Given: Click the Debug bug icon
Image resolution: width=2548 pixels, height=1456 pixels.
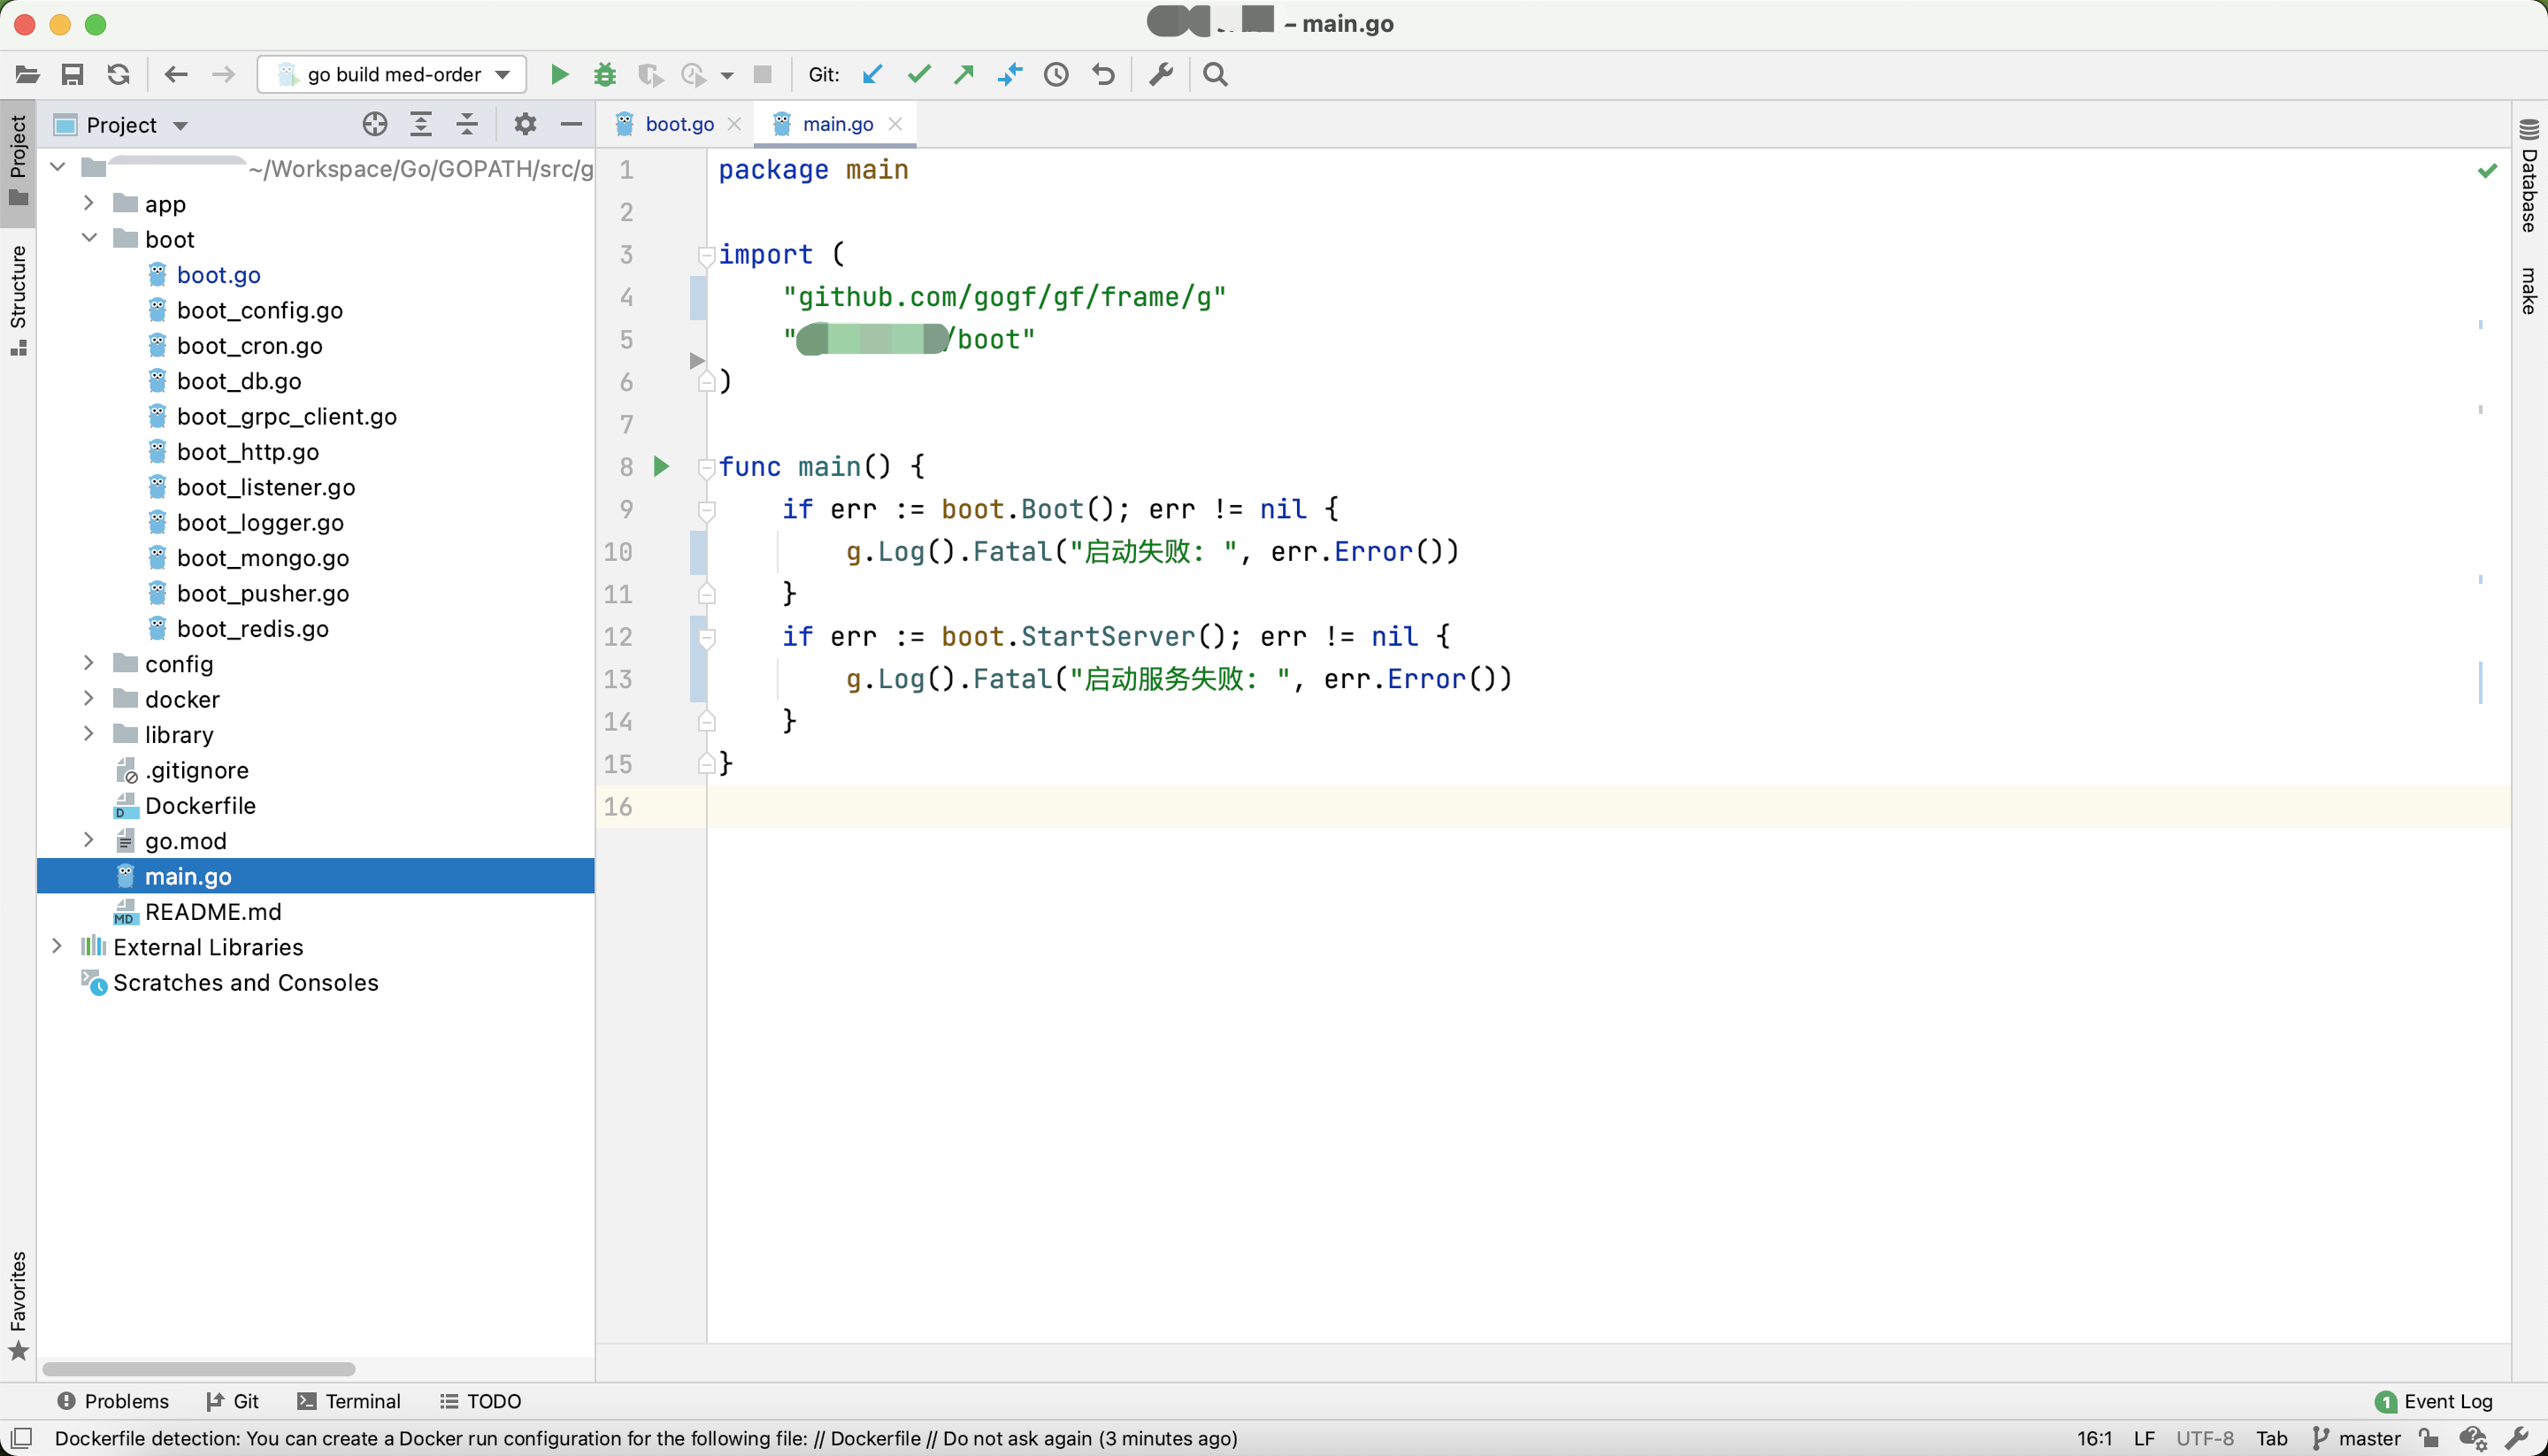Looking at the screenshot, I should coord(605,75).
